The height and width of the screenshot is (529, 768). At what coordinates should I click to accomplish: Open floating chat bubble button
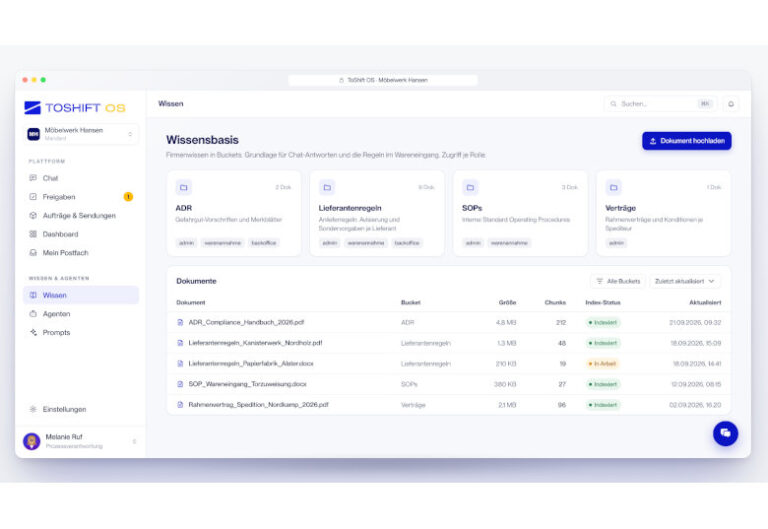(x=725, y=433)
